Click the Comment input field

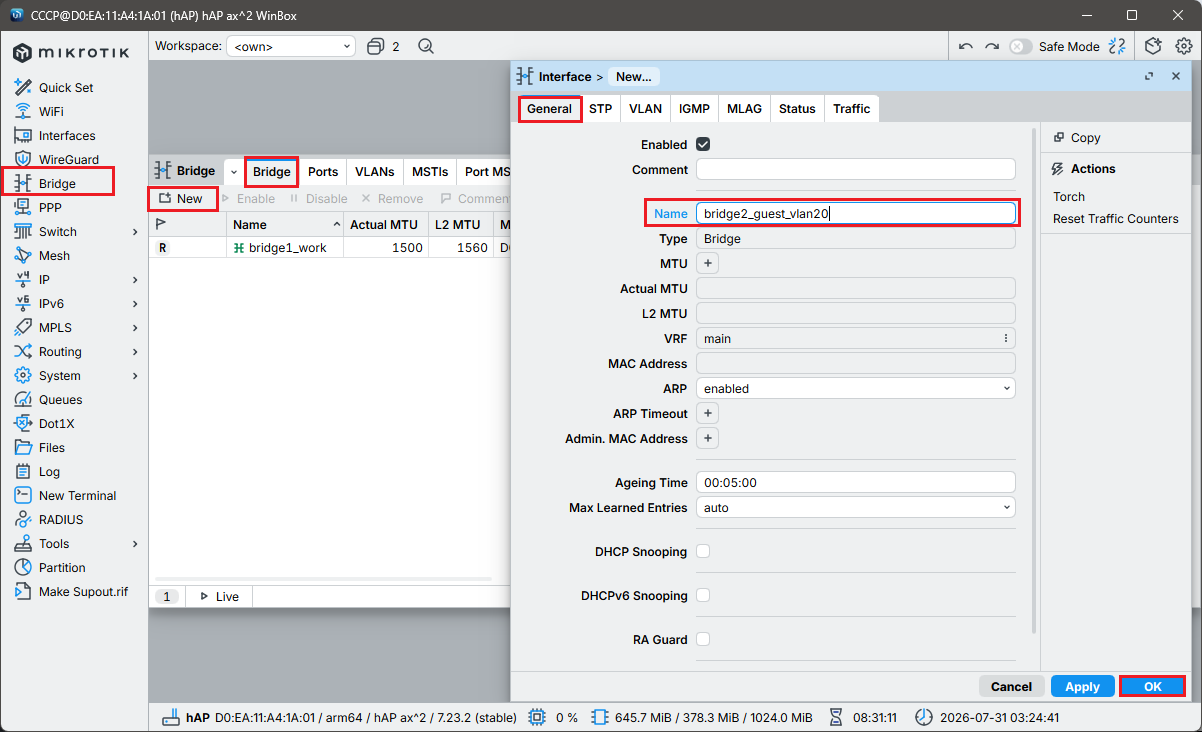click(x=855, y=169)
